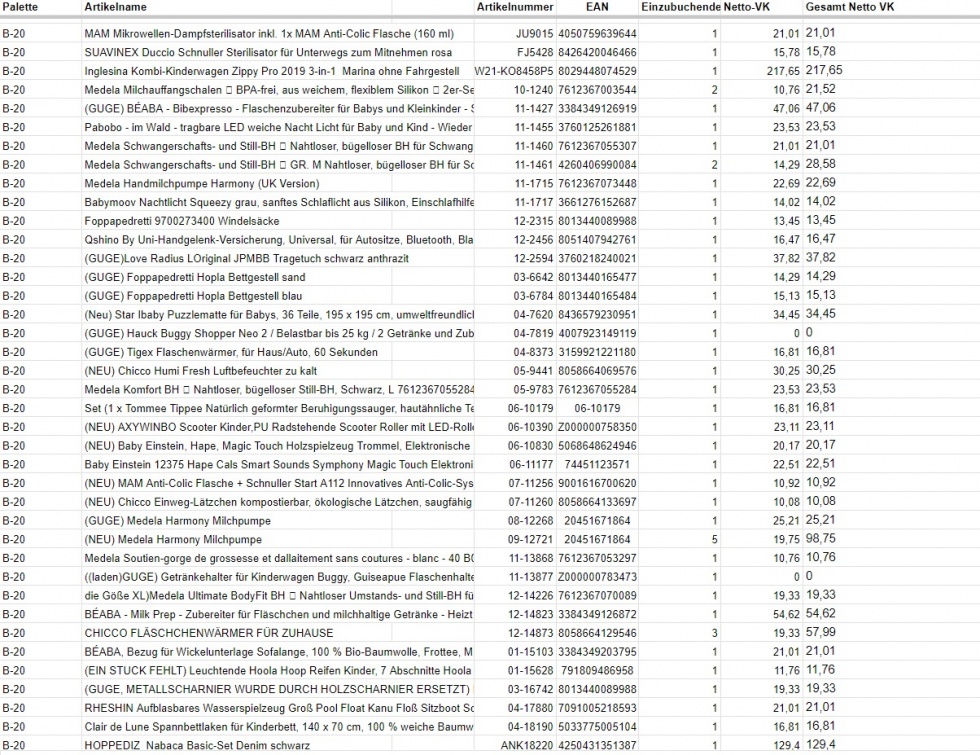Screen dimensions: 980x755
Task: Click EAN Z000000783473
Action: (597, 578)
